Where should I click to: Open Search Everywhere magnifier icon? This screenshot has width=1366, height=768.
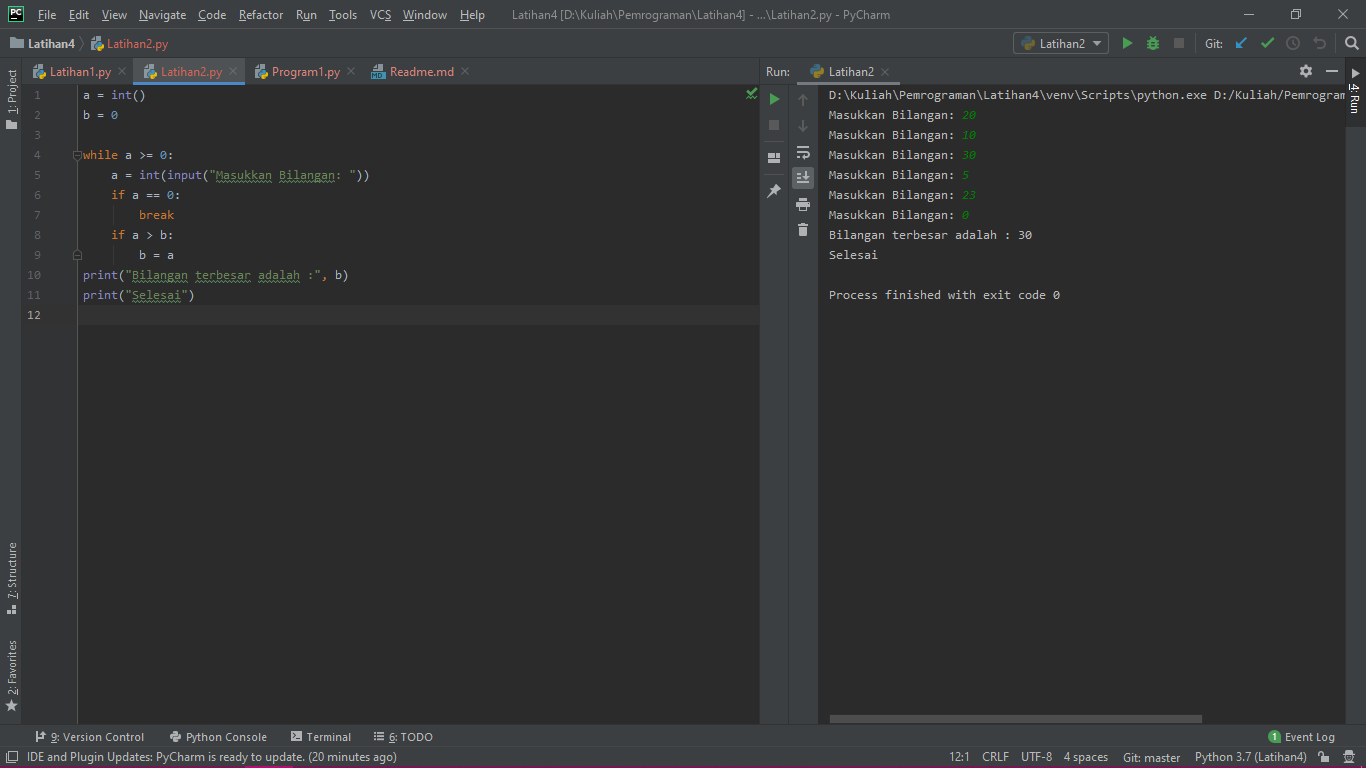click(1352, 43)
